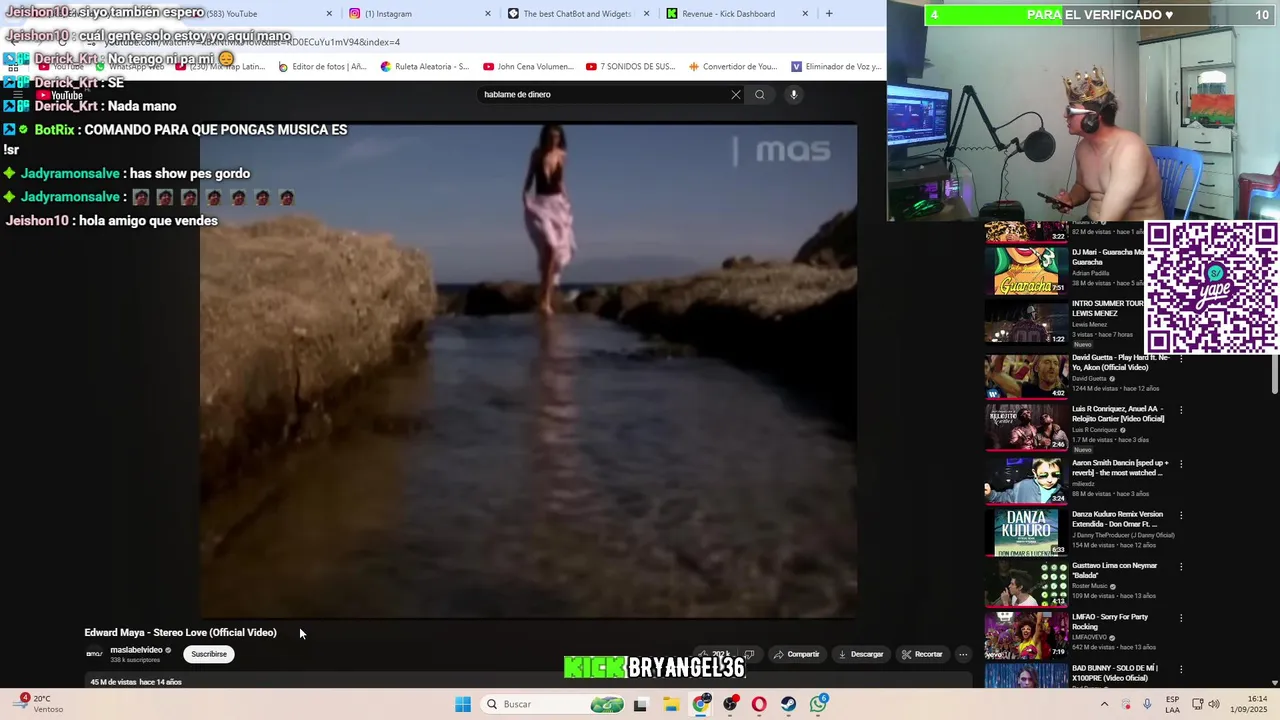Open the volume control in the system tray
The image size is (1280, 720).
[x=1214, y=704]
